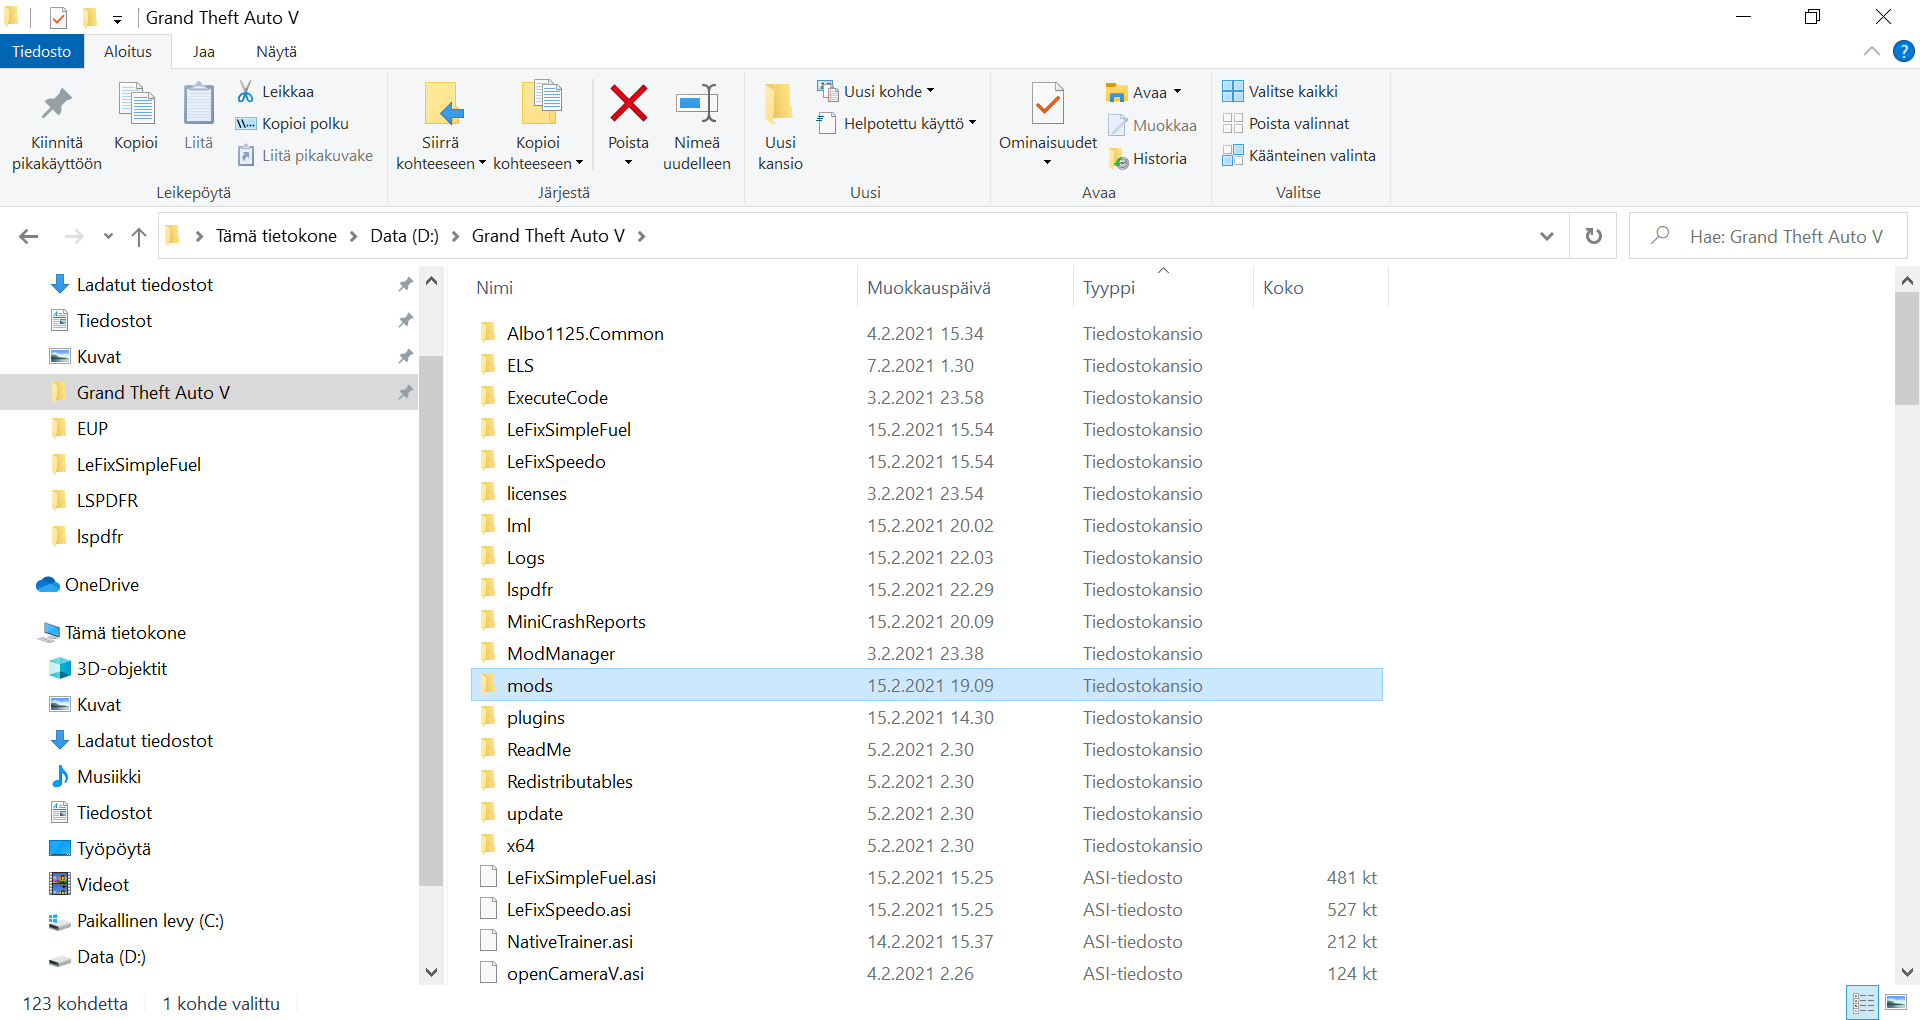
Task: Go up one folder level
Action: 139,236
